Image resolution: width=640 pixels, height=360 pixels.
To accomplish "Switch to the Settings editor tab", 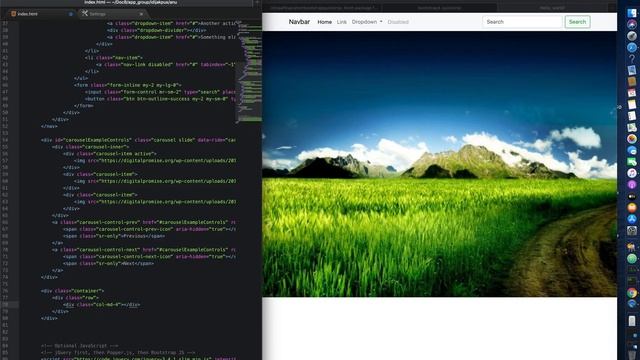I will click(x=112, y=13).
